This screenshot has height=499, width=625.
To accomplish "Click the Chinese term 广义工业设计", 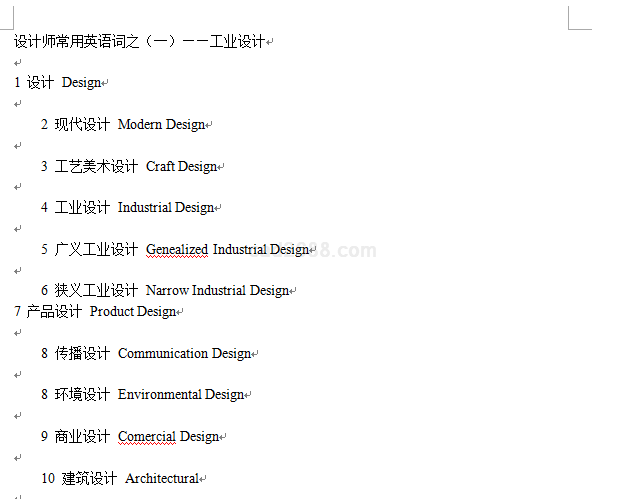I will (x=96, y=249).
